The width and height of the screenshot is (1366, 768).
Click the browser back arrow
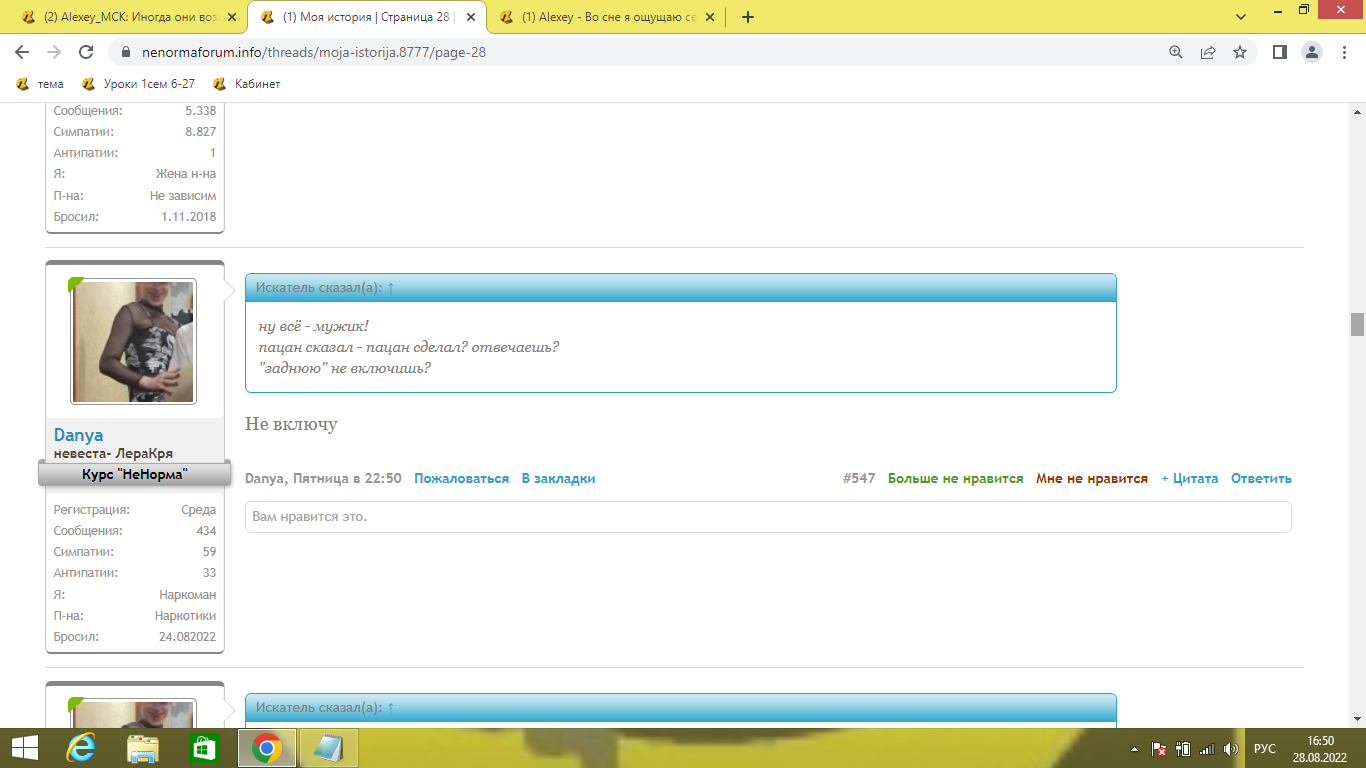[x=22, y=52]
